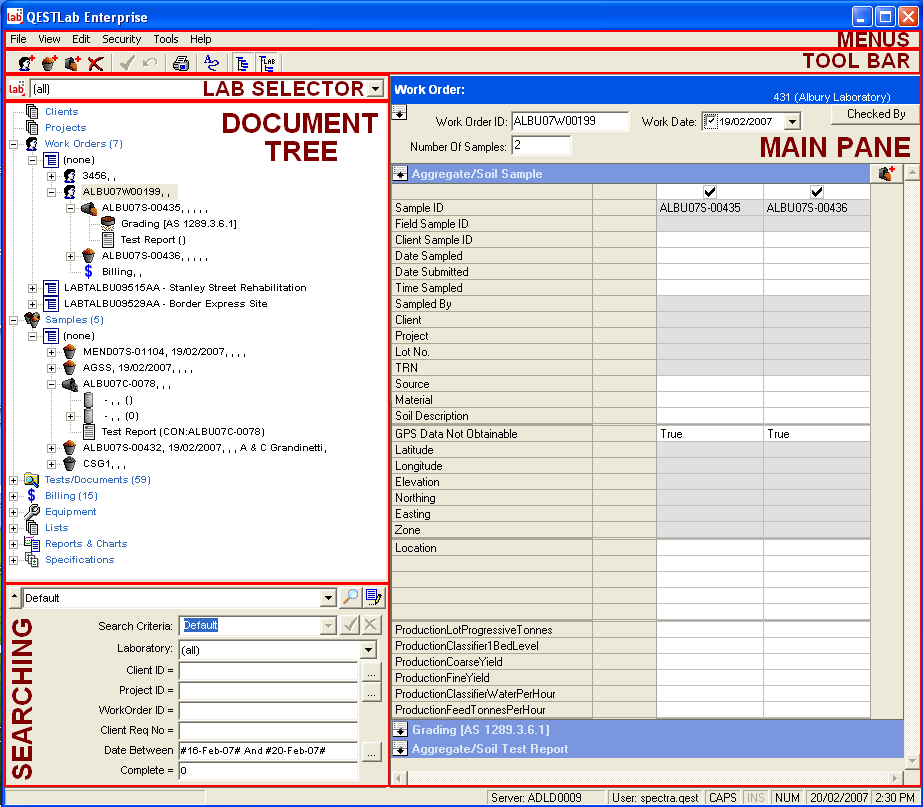Click the LAB tree view toolbar icon
923x807 pixels.
pos(267,63)
